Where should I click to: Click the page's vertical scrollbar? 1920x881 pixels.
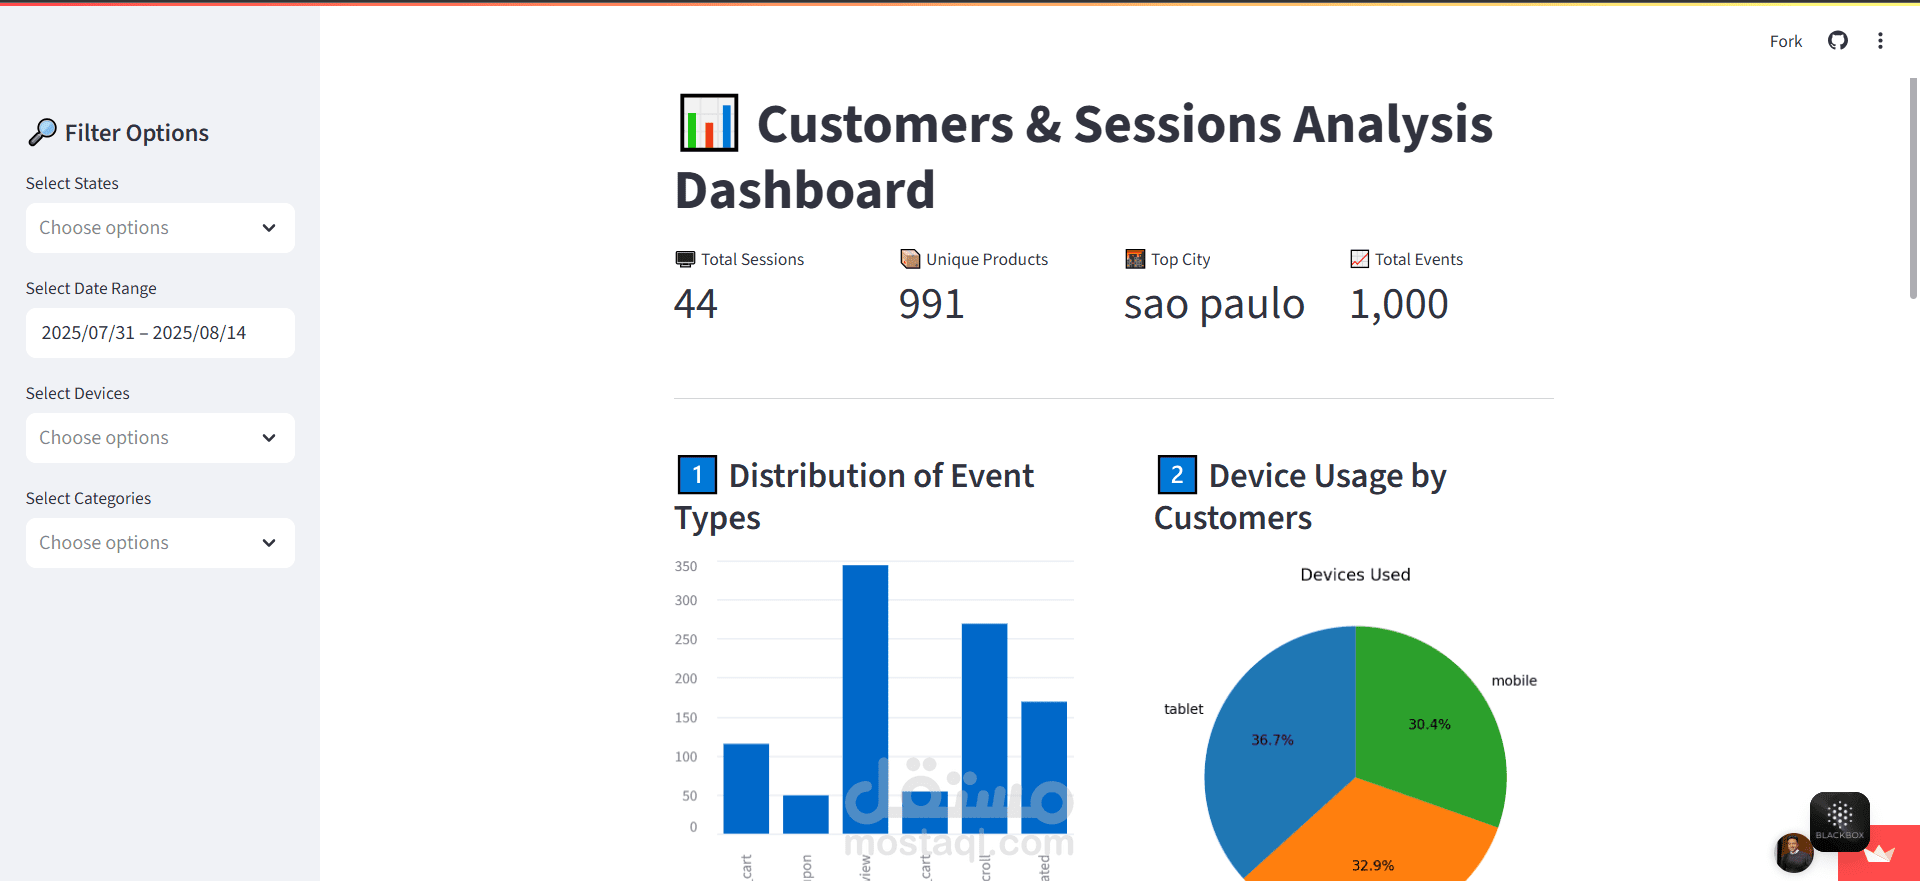1913,190
